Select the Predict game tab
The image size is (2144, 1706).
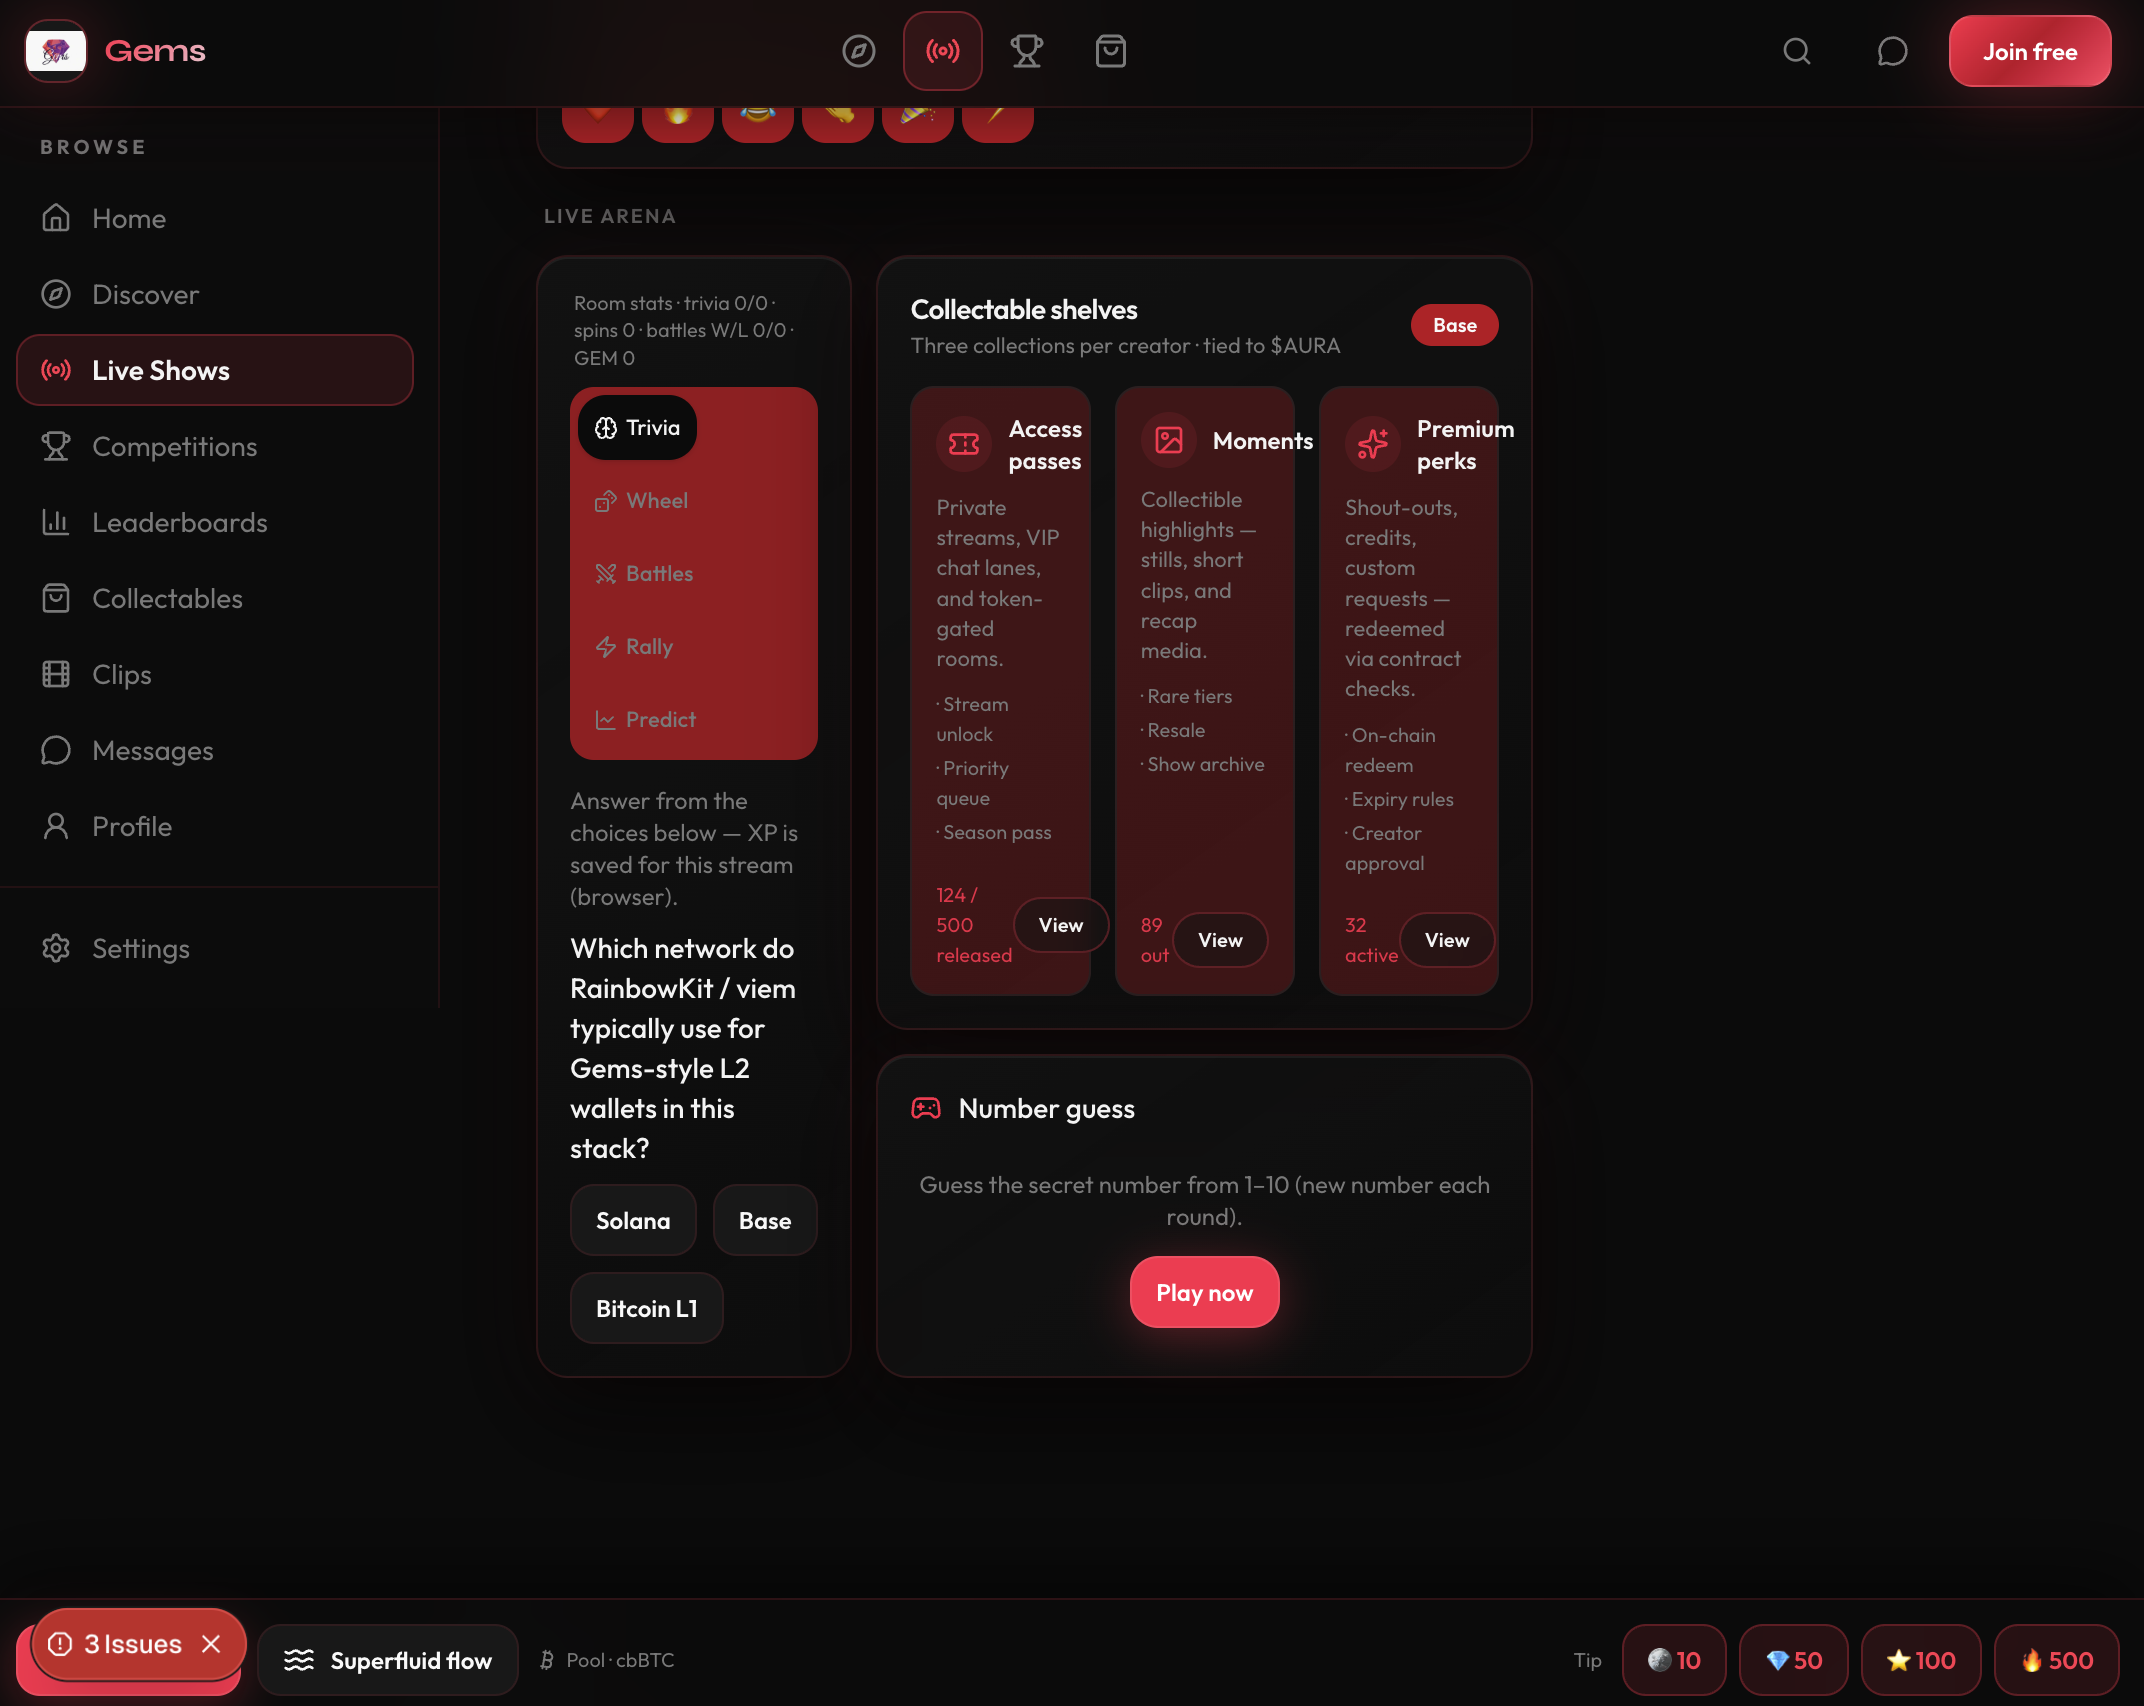646,719
